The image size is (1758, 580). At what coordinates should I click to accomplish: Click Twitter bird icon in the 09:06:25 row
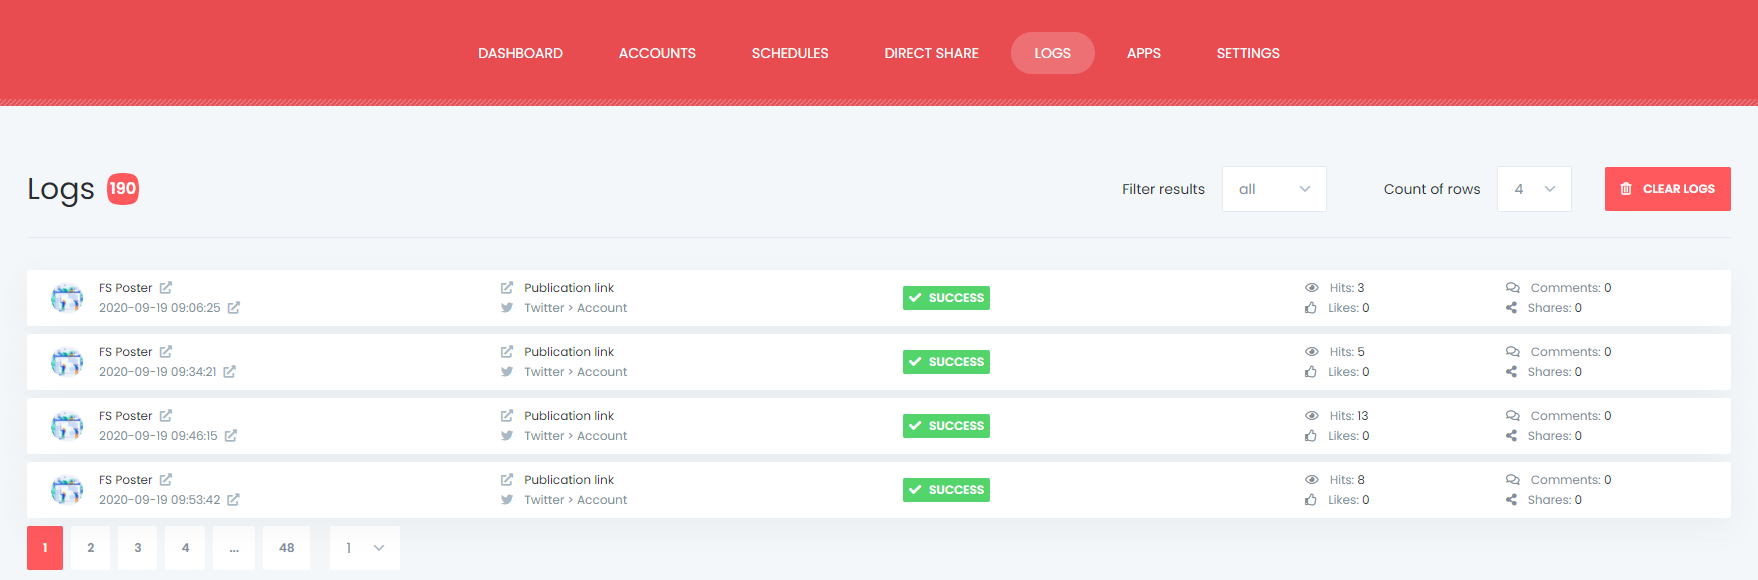tap(507, 308)
